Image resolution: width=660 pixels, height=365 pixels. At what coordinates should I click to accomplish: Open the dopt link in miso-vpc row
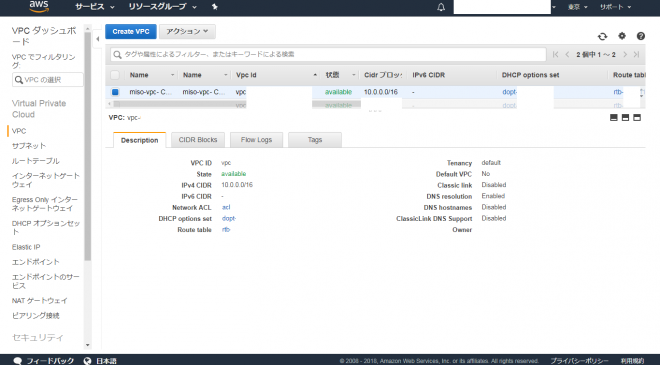click(x=509, y=92)
